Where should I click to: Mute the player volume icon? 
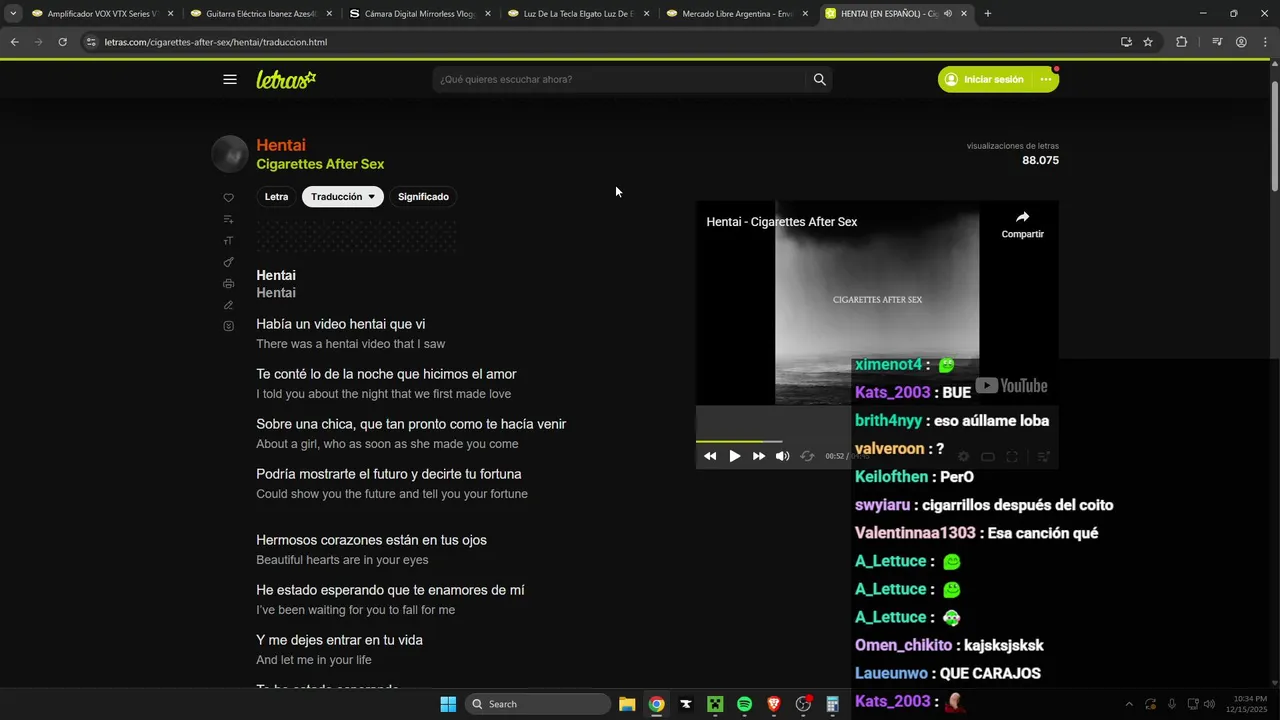point(783,456)
